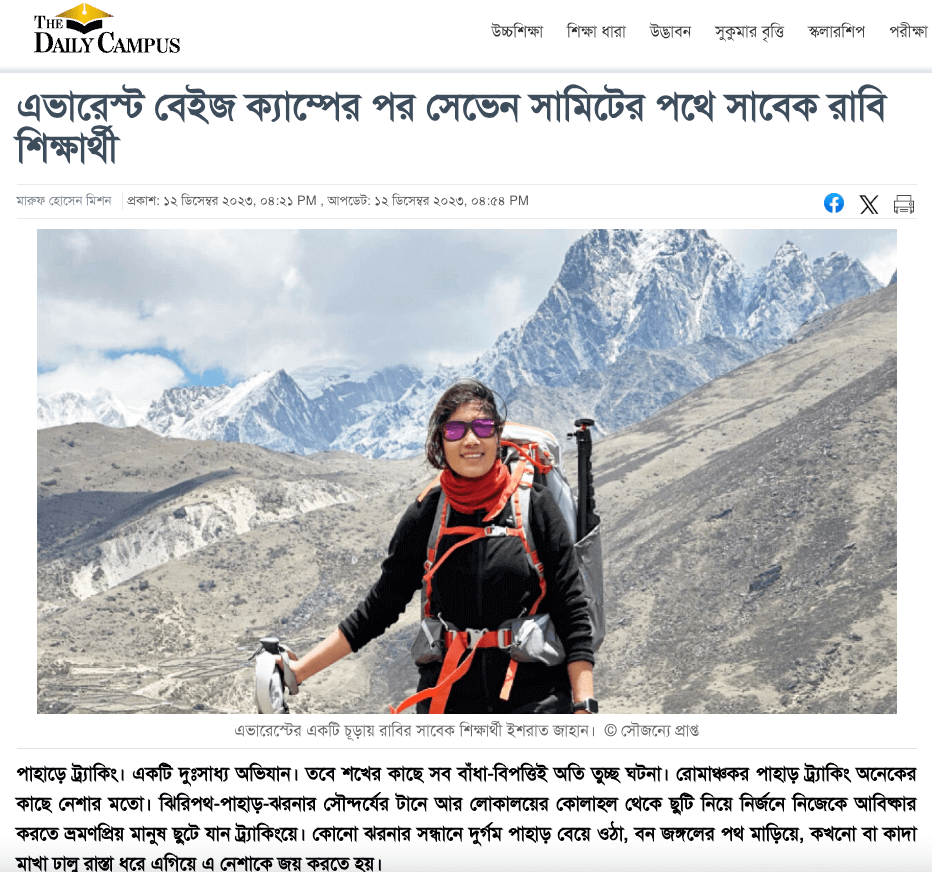Select the উদ্ভাবন navigation item
Screen dimensions: 932x872
(670, 31)
